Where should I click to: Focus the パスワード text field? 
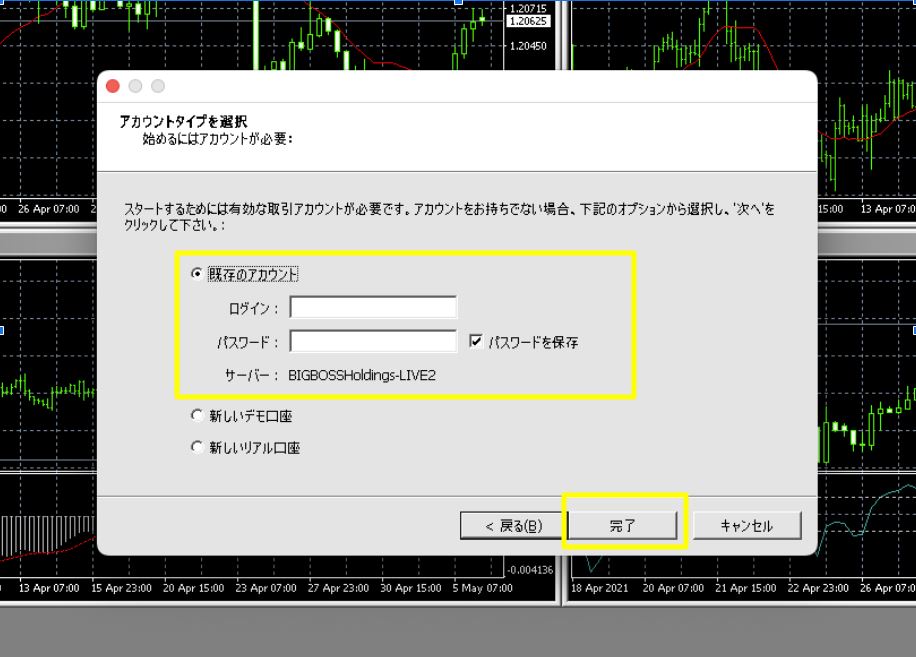(x=373, y=342)
